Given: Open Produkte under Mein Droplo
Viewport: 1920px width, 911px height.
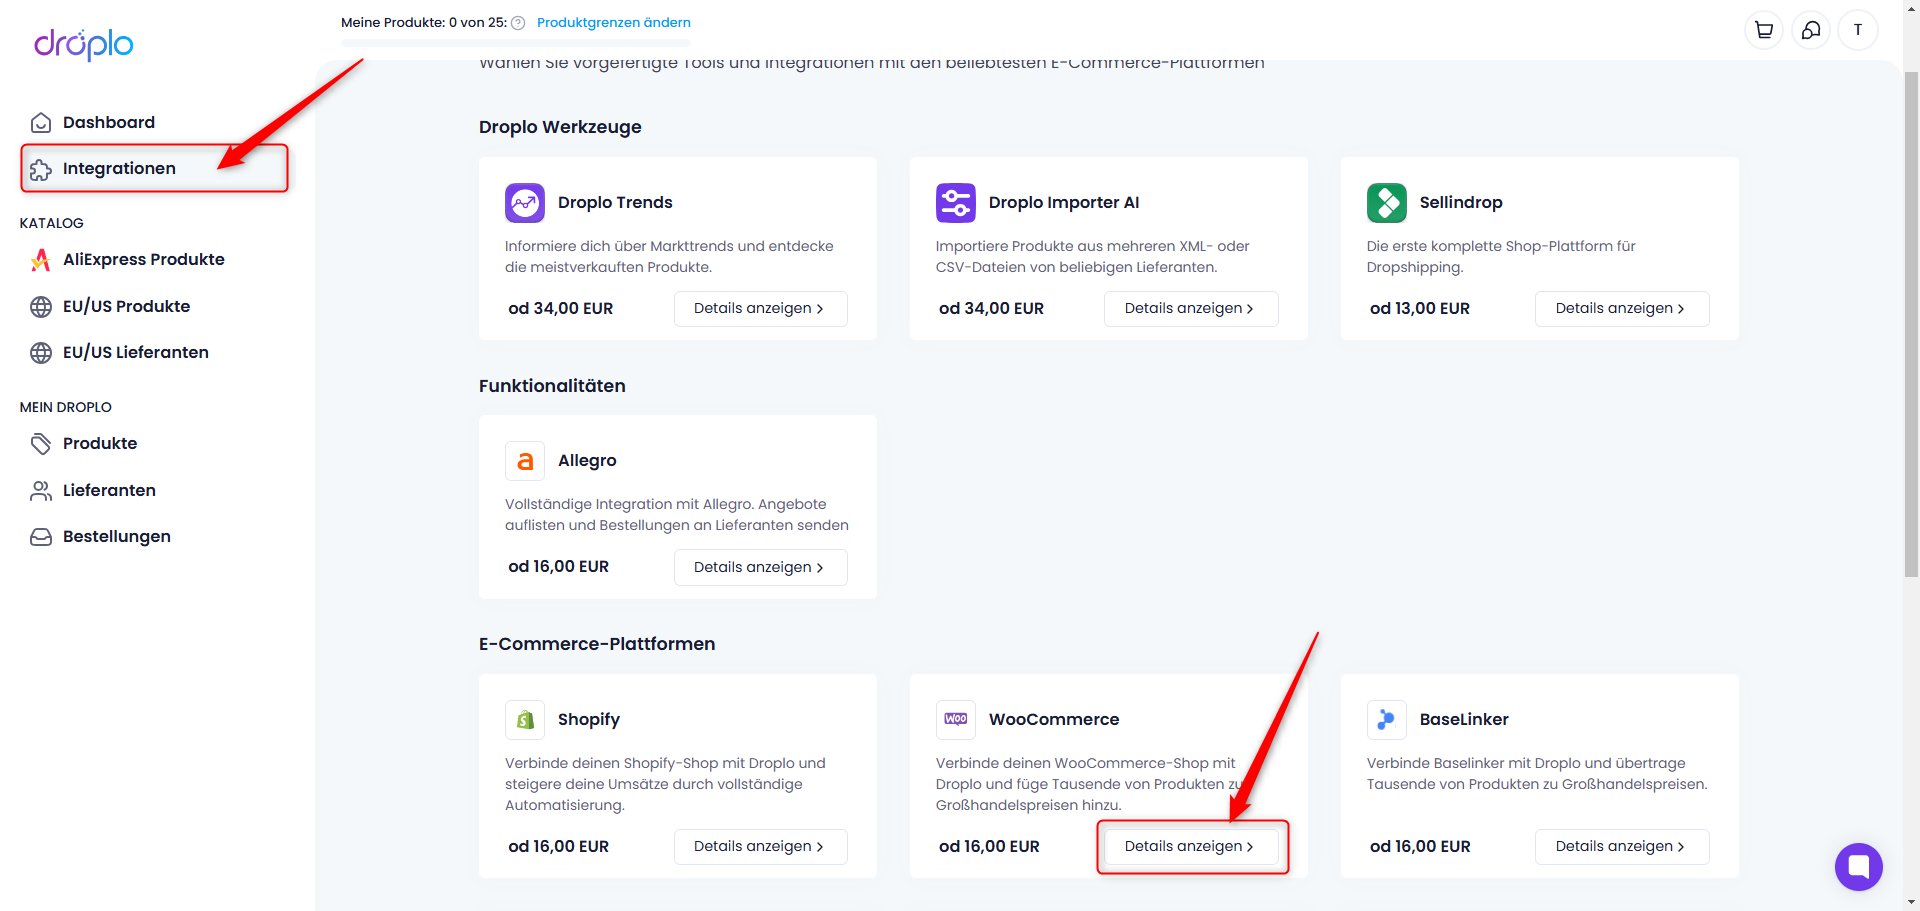Looking at the screenshot, I should pos(100,443).
